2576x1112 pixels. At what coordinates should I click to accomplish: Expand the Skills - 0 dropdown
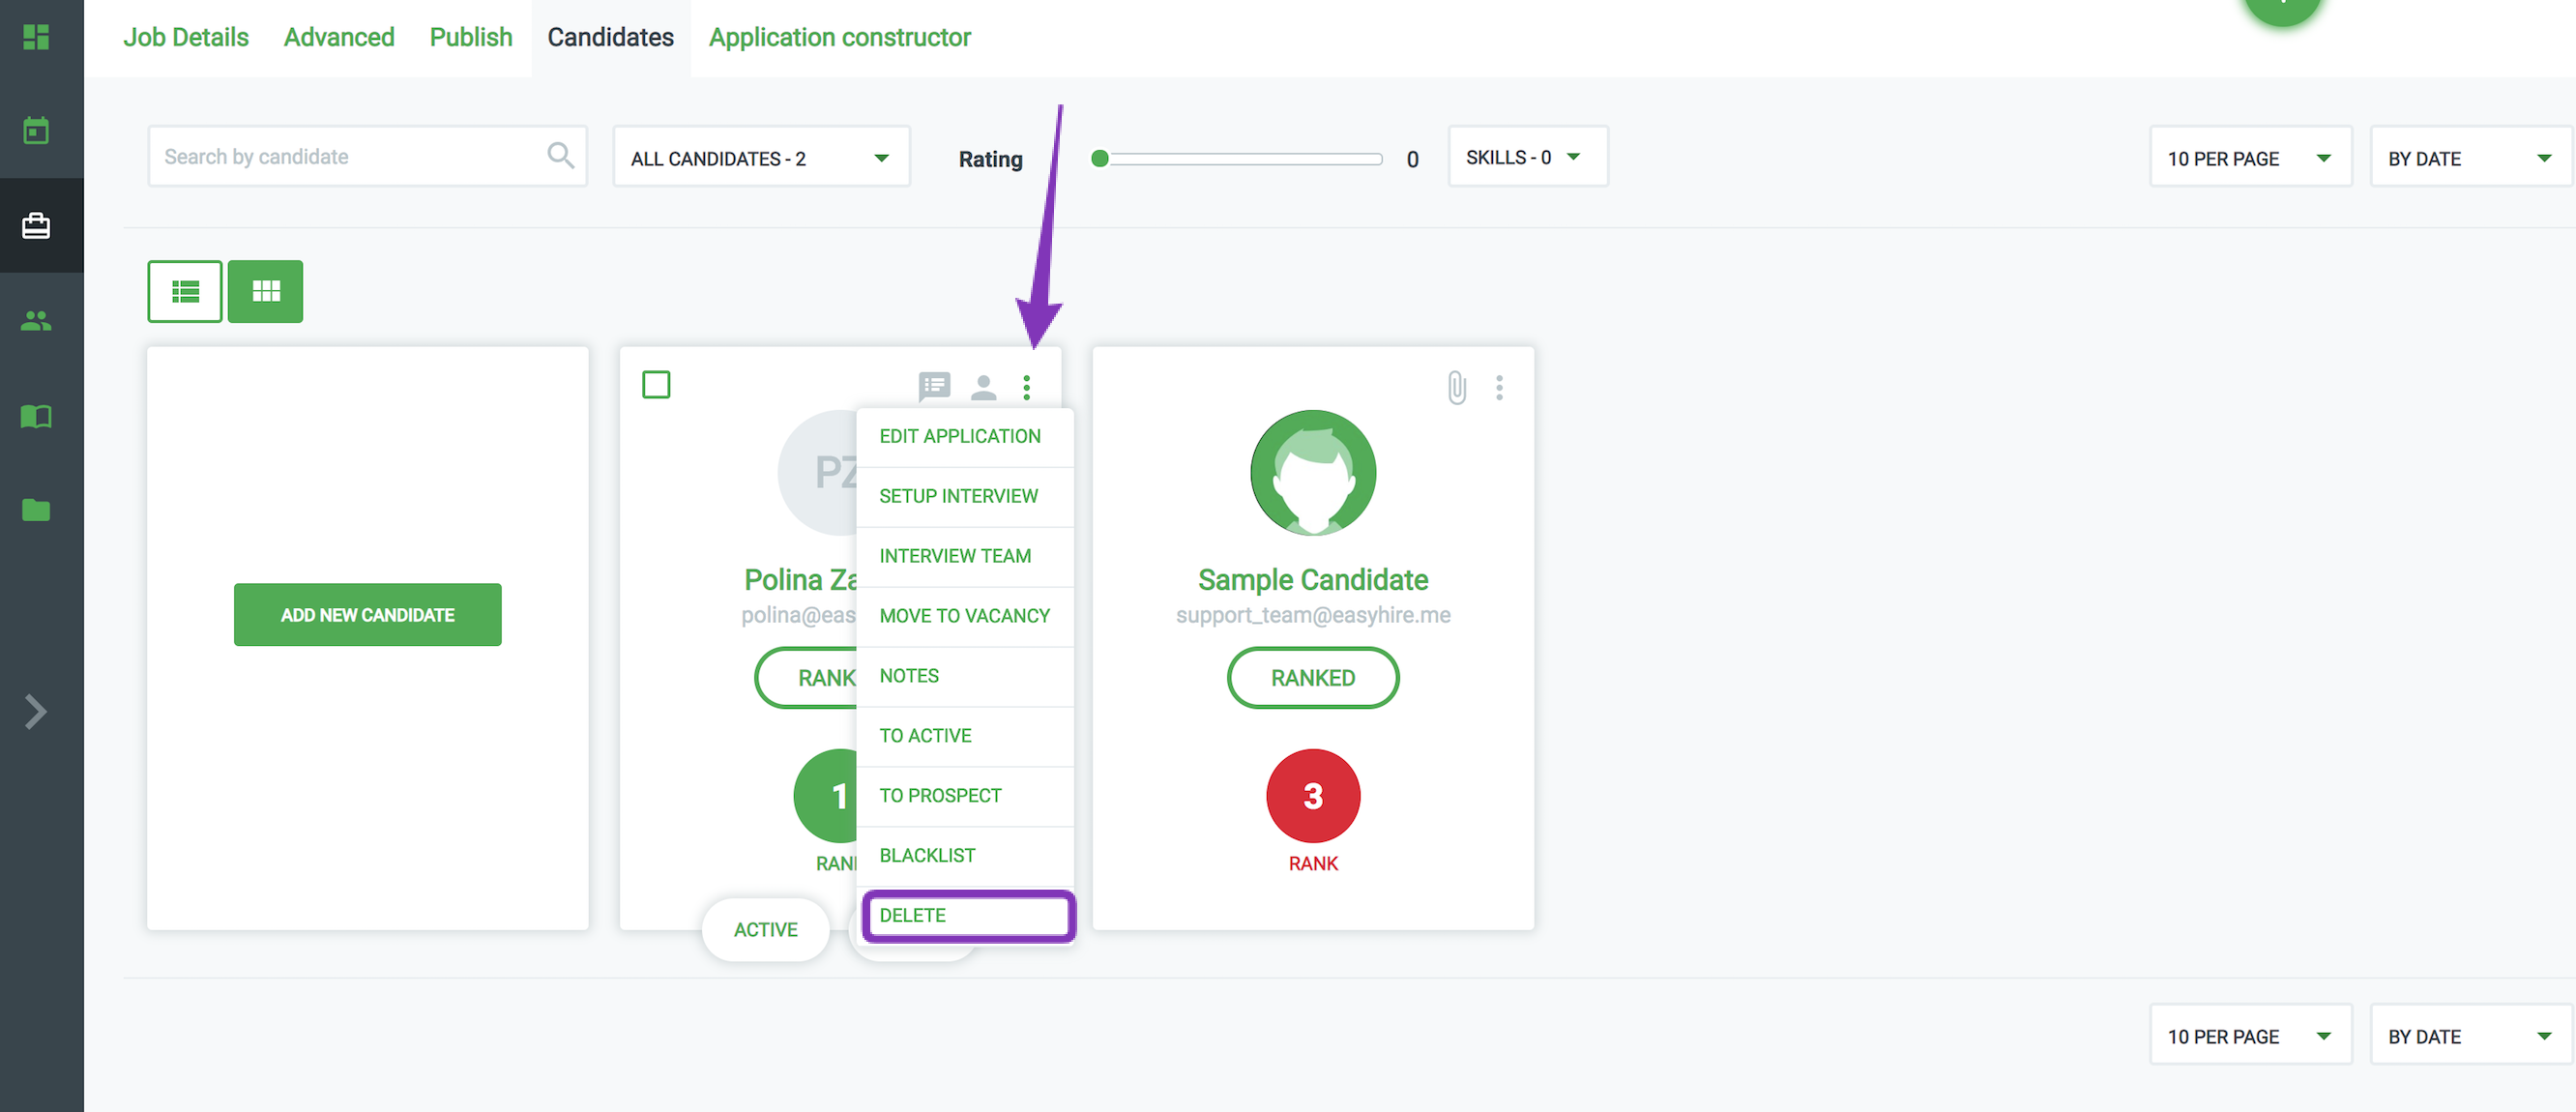1526,157
